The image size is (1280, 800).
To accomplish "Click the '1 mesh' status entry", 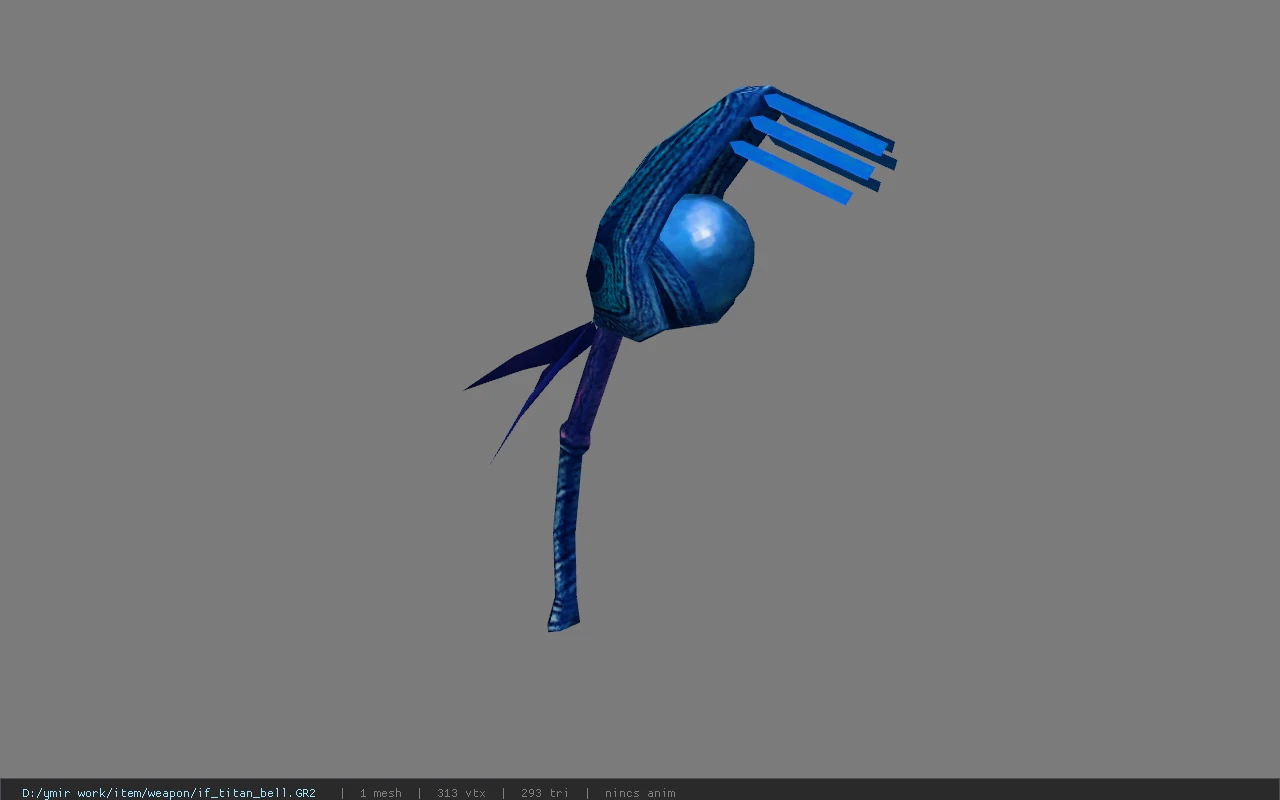I will [x=381, y=793].
